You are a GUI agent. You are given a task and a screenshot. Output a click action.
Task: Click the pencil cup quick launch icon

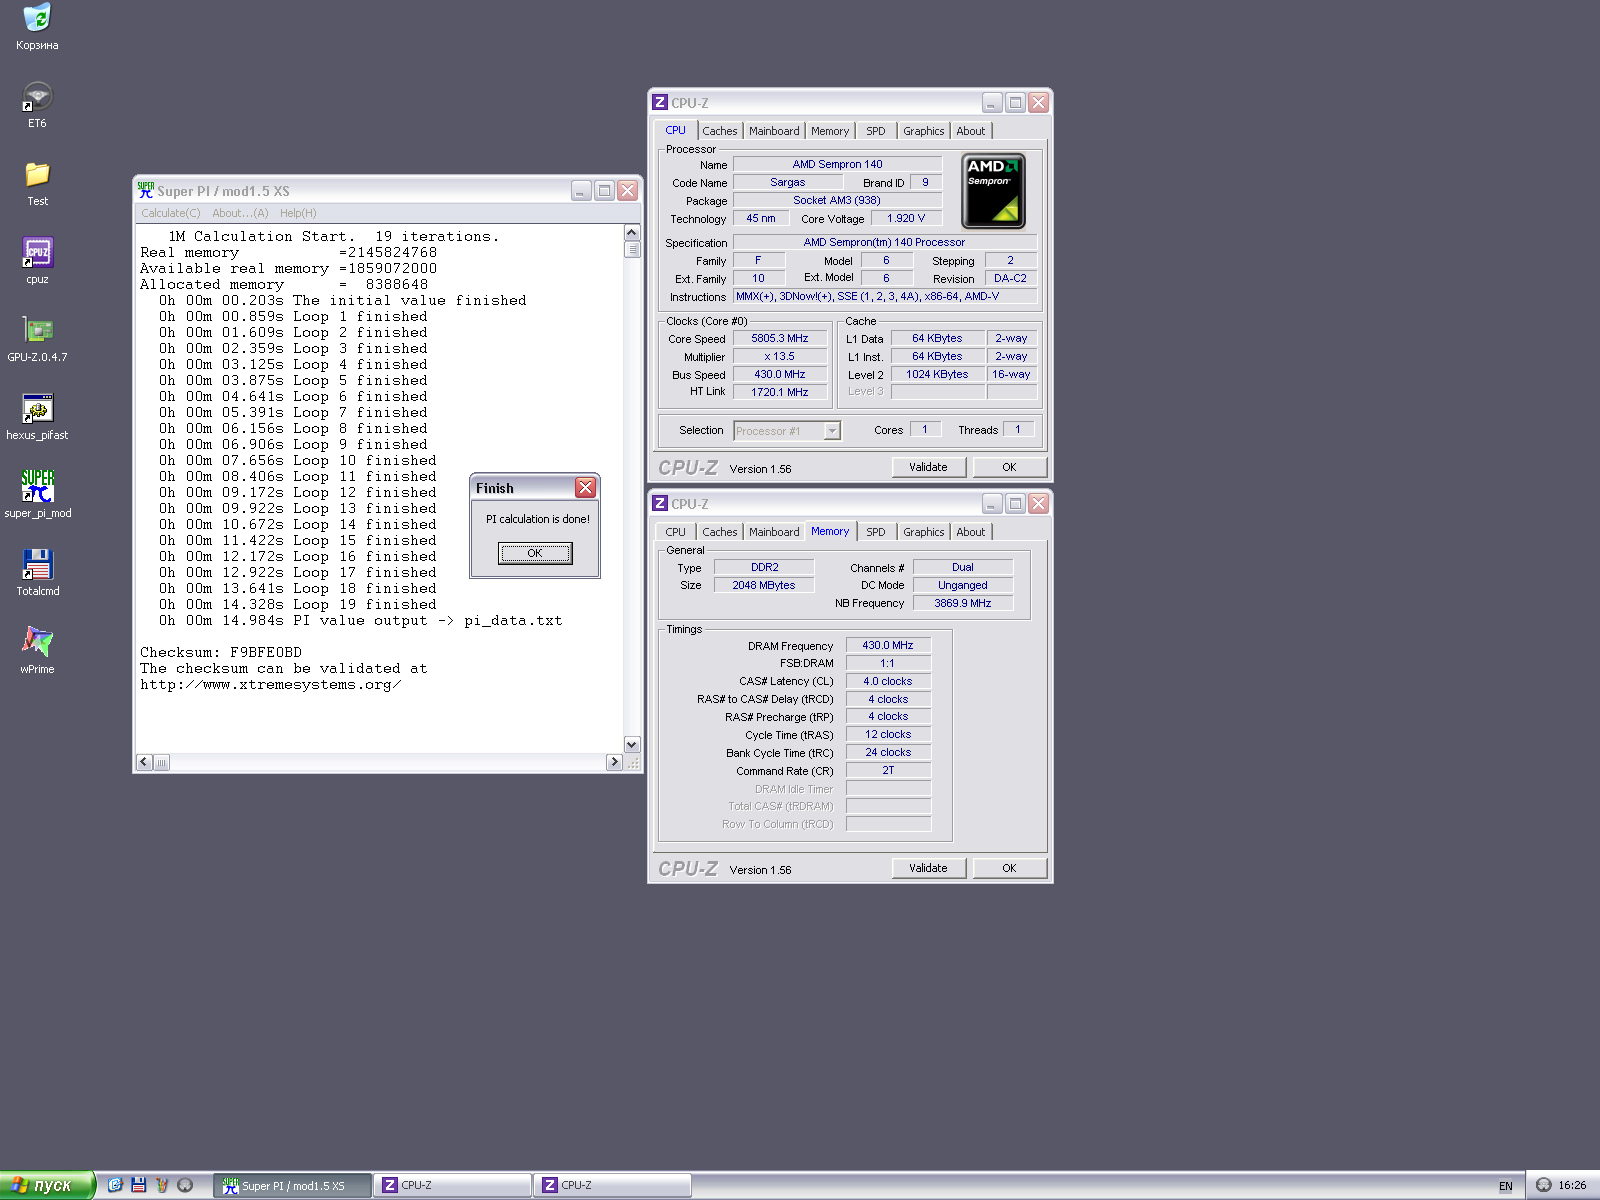162,1185
